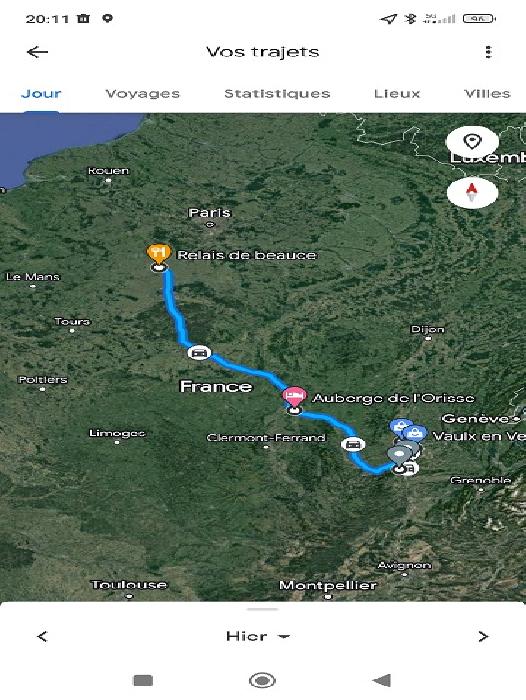Tap the gray location pin at the route end
The height and width of the screenshot is (700, 526).
coord(399,455)
